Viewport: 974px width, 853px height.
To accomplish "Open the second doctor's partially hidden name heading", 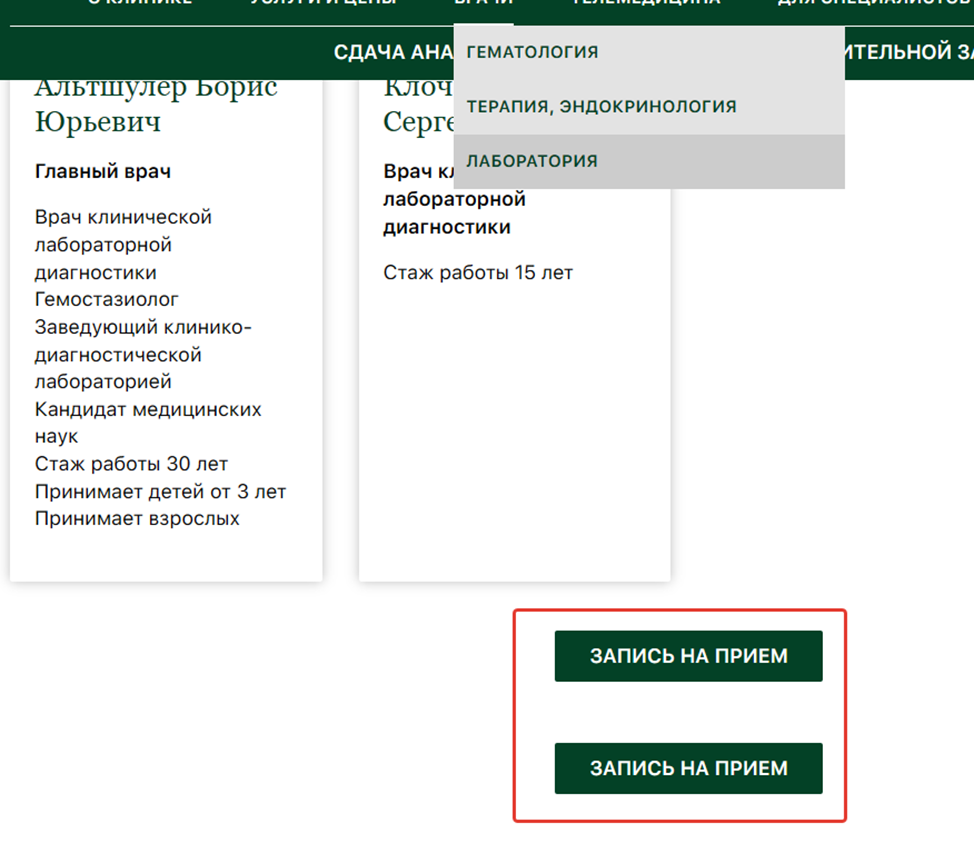I will pos(417,105).
